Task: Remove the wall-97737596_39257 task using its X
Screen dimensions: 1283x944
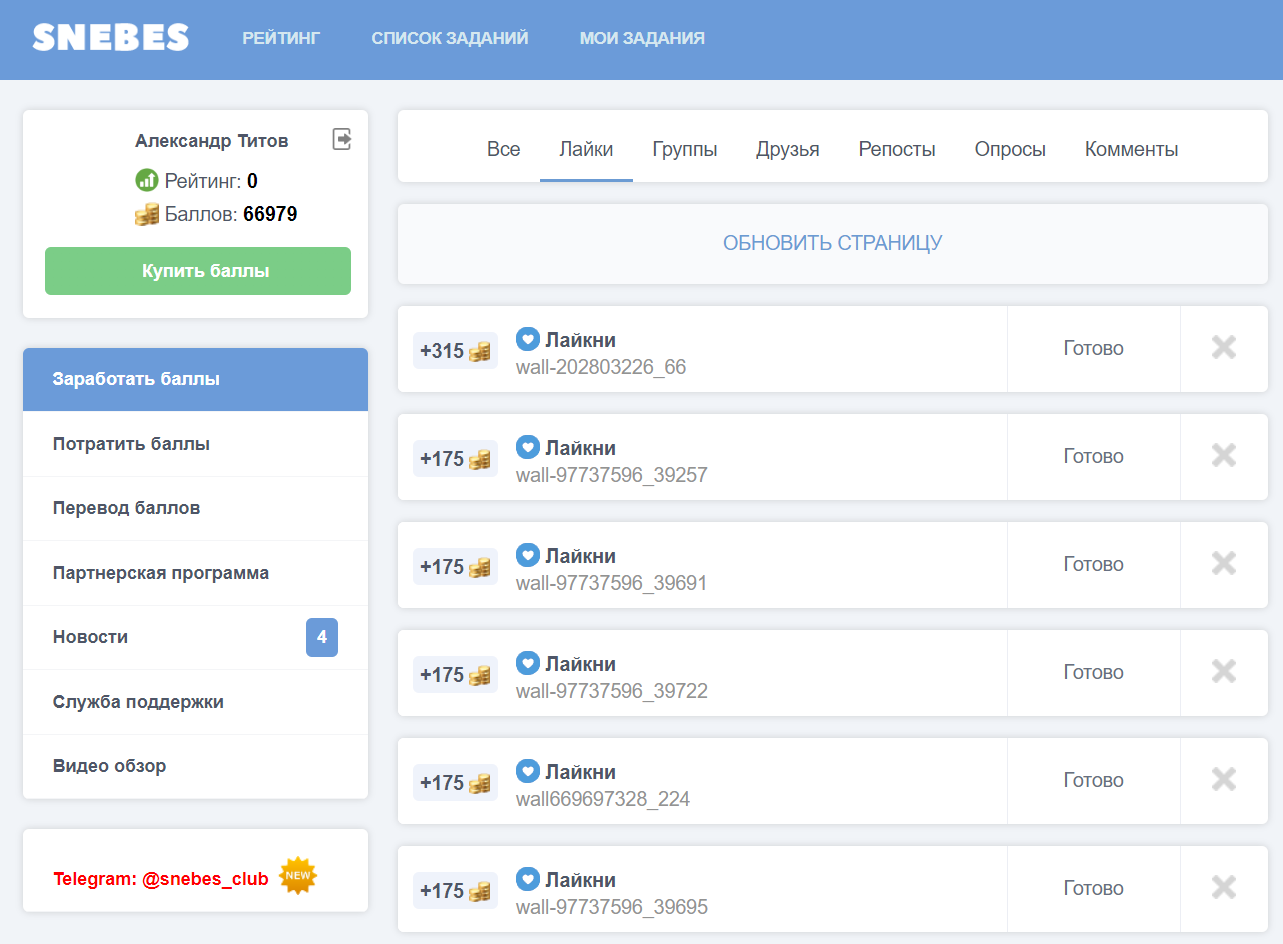Action: (x=1224, y=455)
